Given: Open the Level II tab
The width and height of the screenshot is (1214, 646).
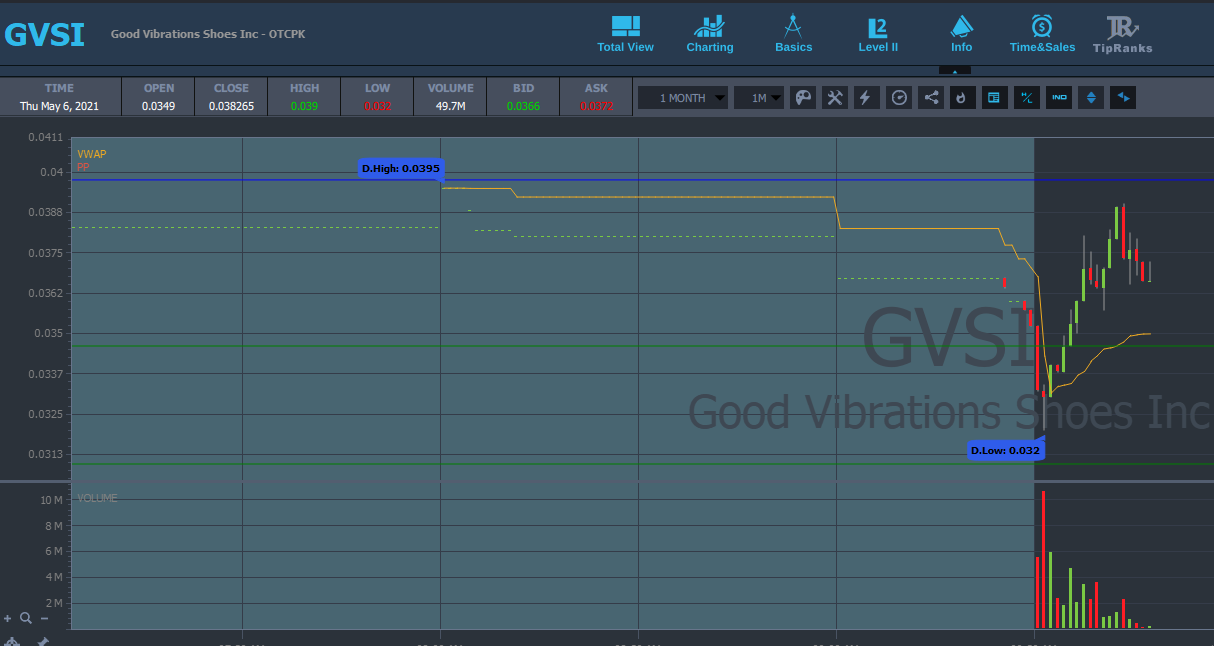Looking at the screenshot, I should 878,34.
